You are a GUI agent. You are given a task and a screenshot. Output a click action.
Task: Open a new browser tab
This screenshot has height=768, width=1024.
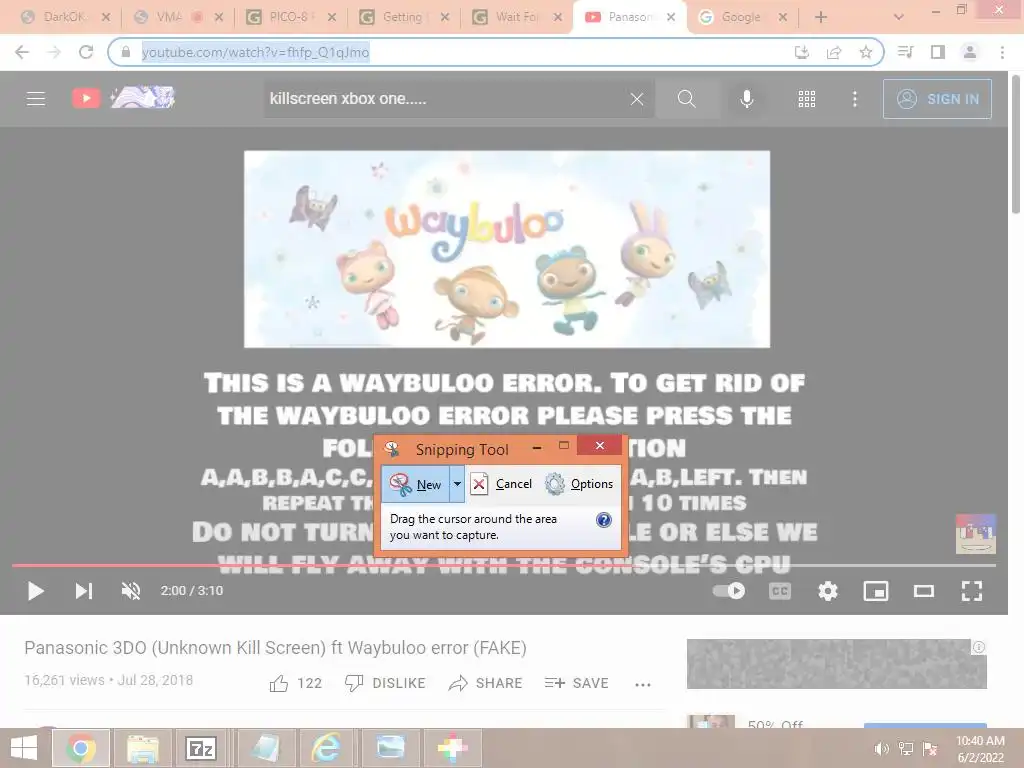pos(821,17)
